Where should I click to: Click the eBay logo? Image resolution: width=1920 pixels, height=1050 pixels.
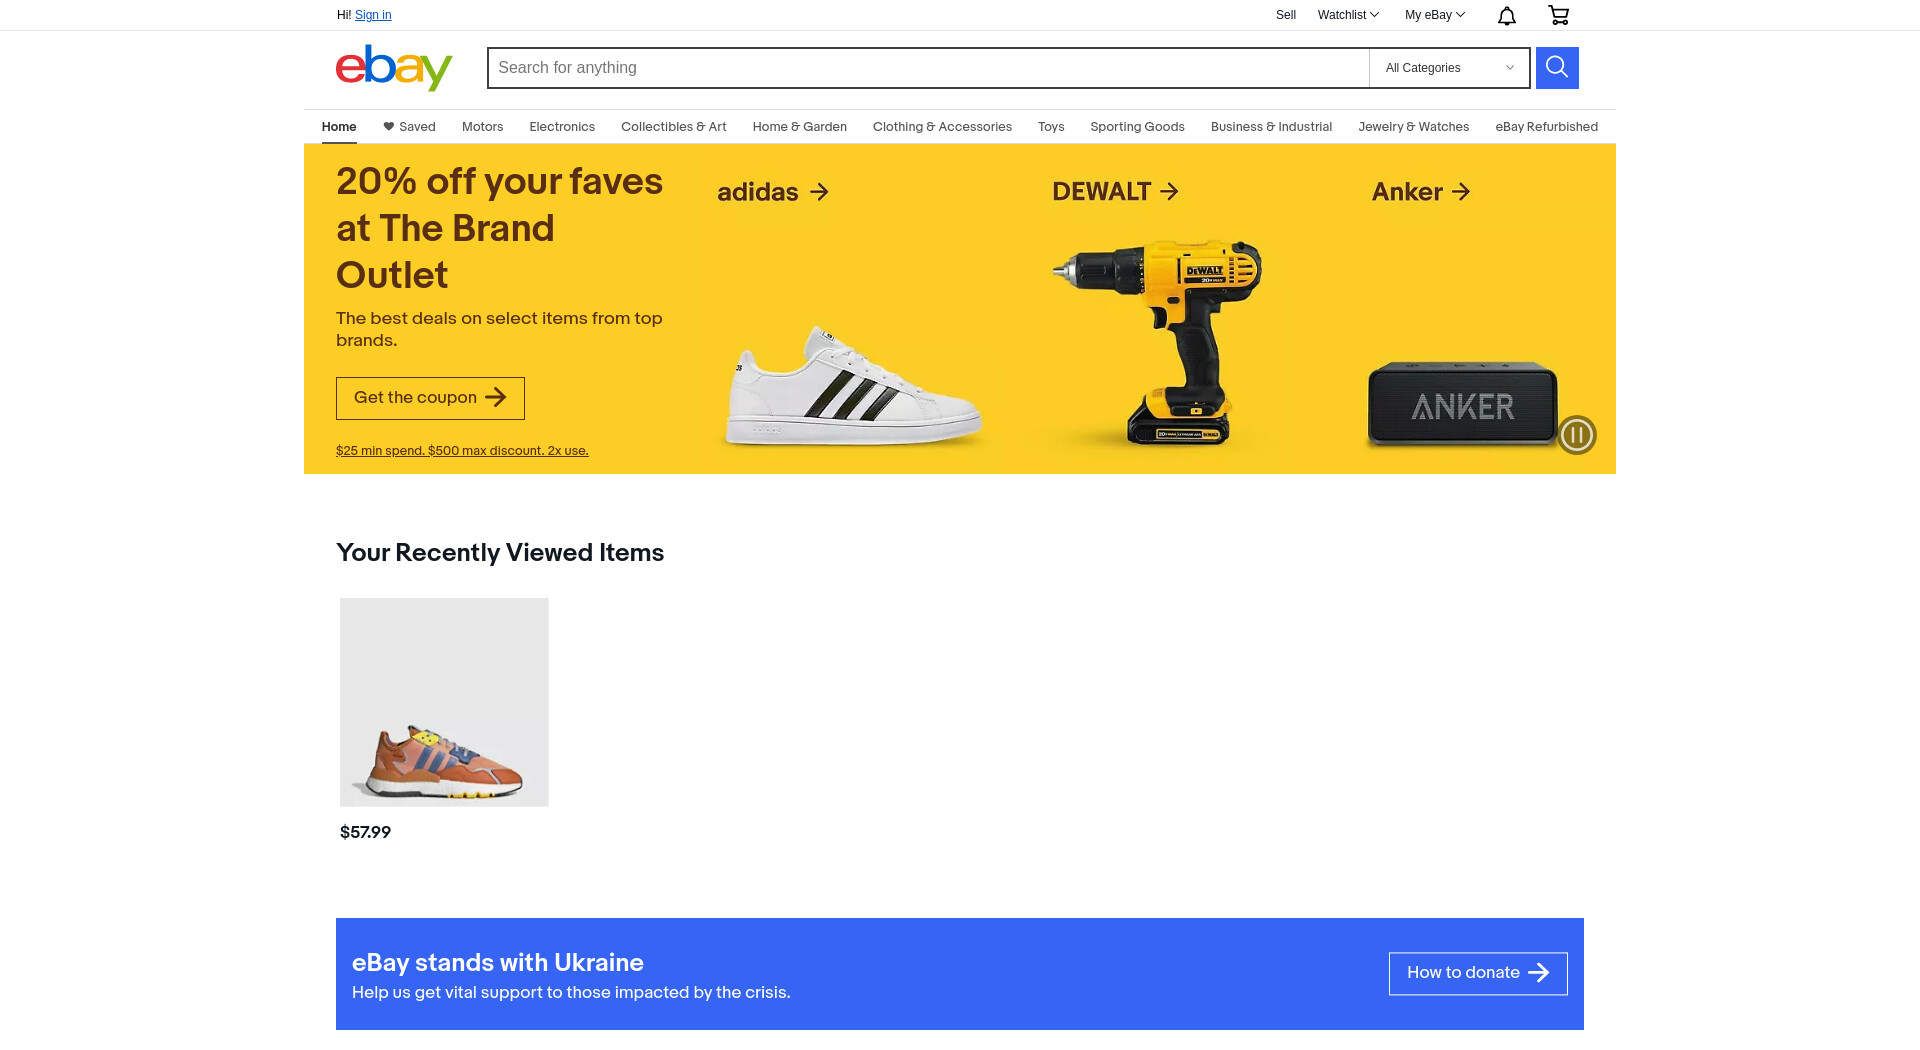(394, 68)
